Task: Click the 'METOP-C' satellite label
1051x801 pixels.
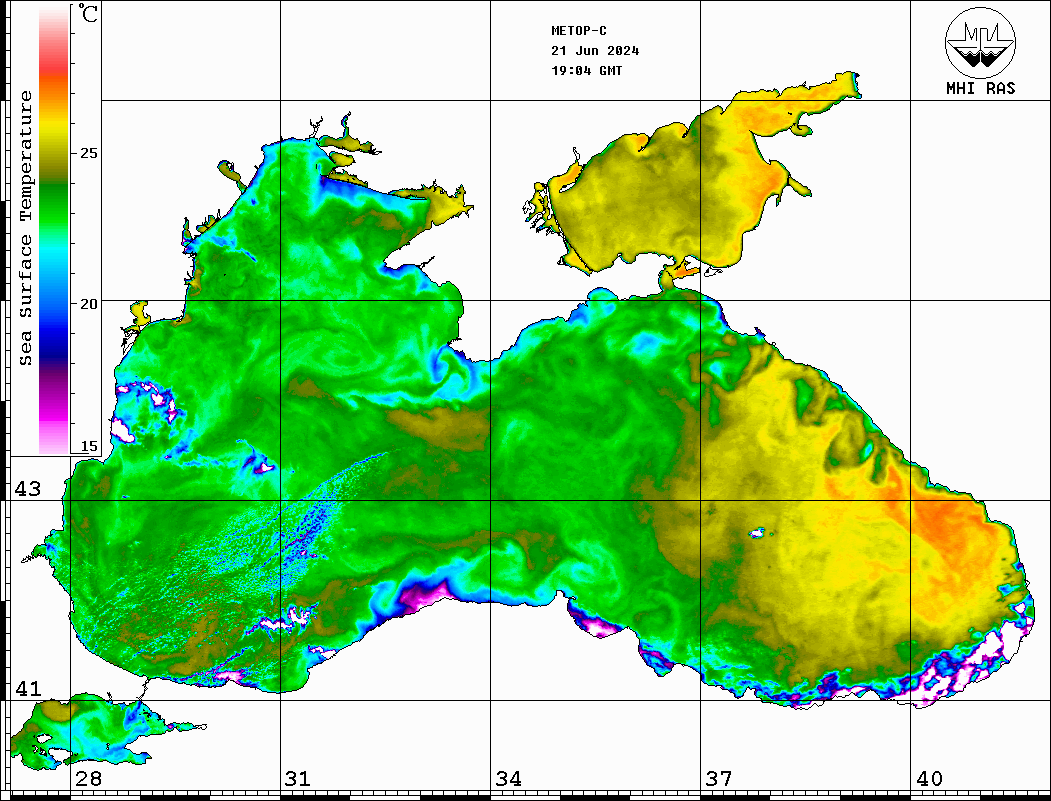Action: [x=579, y=31]
